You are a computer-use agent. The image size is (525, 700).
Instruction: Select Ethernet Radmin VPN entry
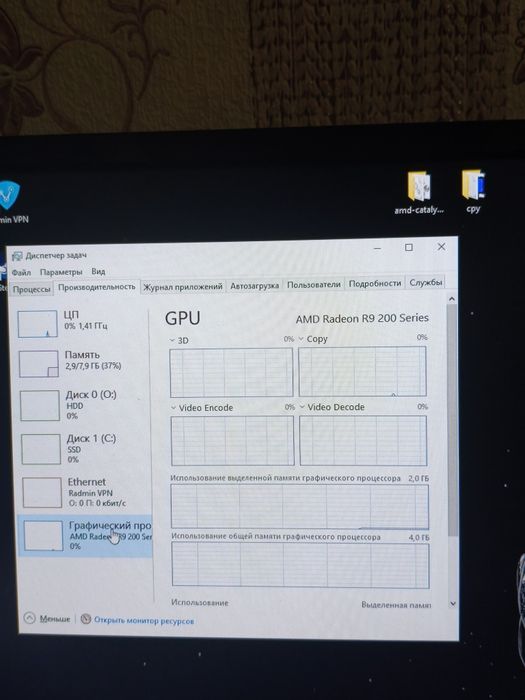(85, 492)
